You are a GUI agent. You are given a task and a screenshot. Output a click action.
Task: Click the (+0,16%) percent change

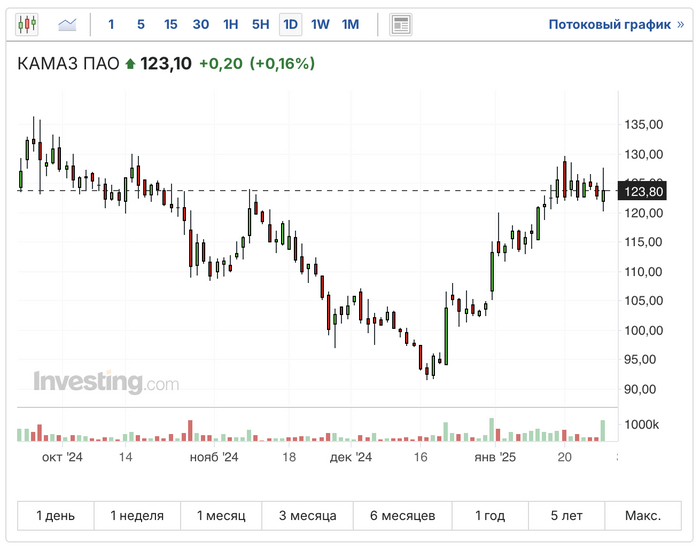(x=282, y=64)
